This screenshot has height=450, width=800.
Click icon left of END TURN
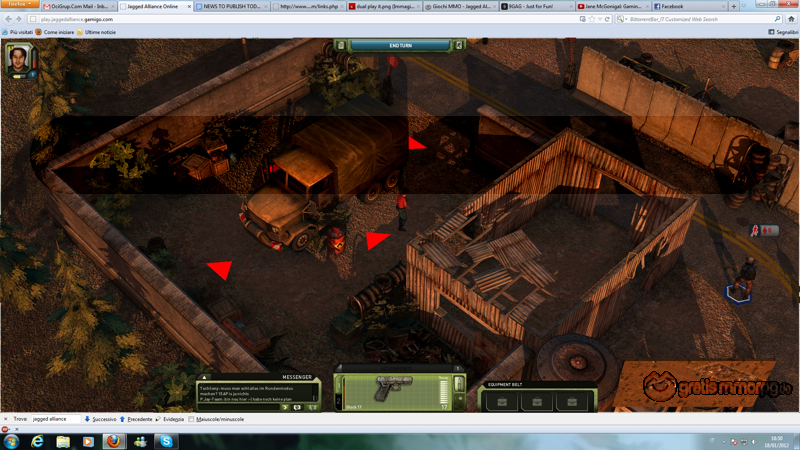point(341,45)
